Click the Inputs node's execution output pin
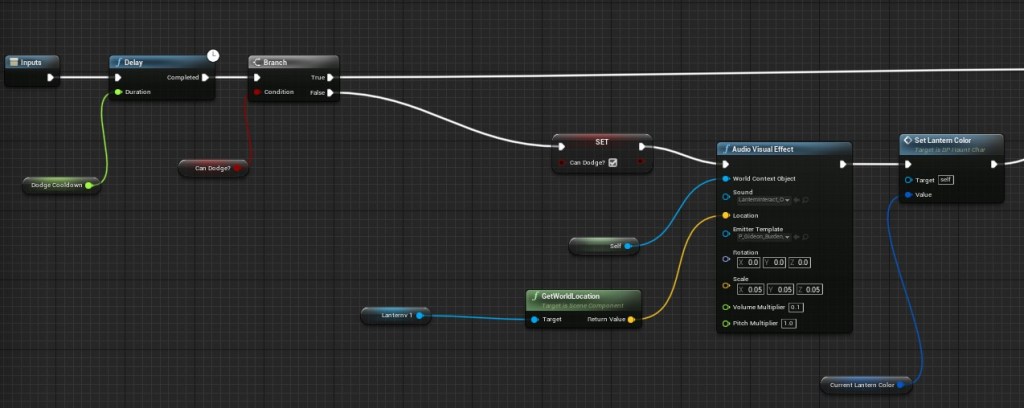 coord(51,77)
